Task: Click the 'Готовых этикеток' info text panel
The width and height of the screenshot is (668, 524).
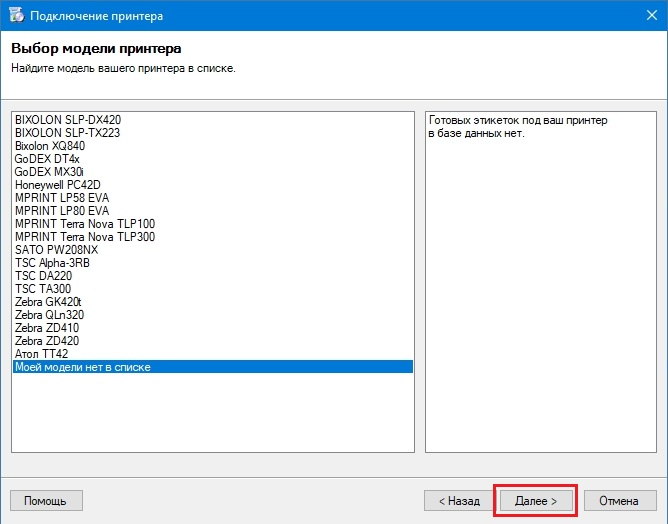Action: (x=541, y=282)
